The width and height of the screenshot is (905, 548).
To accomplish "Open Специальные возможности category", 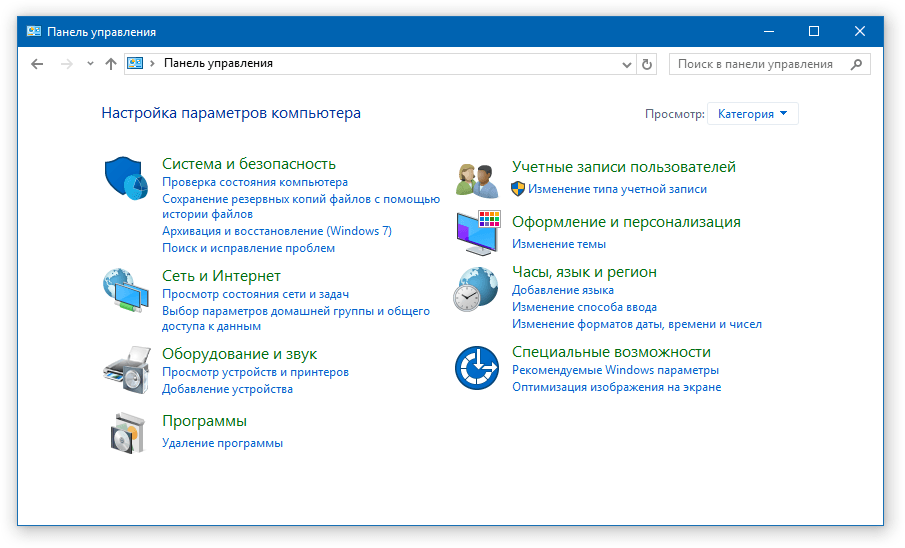I will [611, 352].
